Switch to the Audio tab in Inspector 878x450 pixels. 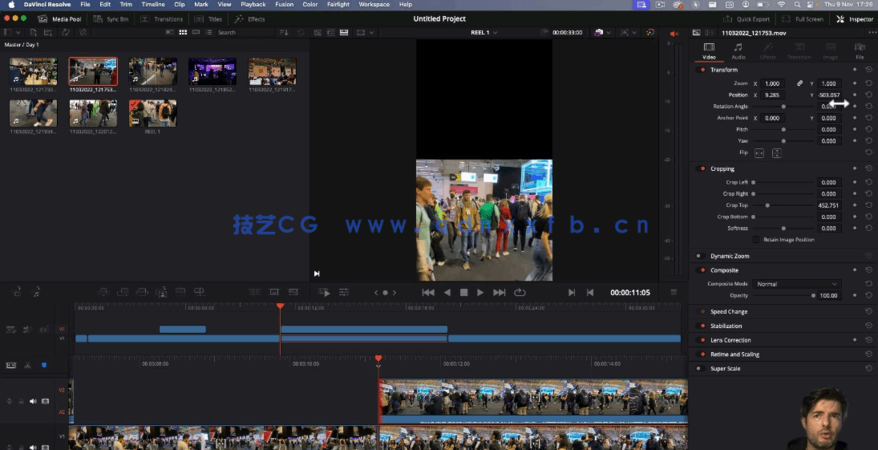point(738,51)
